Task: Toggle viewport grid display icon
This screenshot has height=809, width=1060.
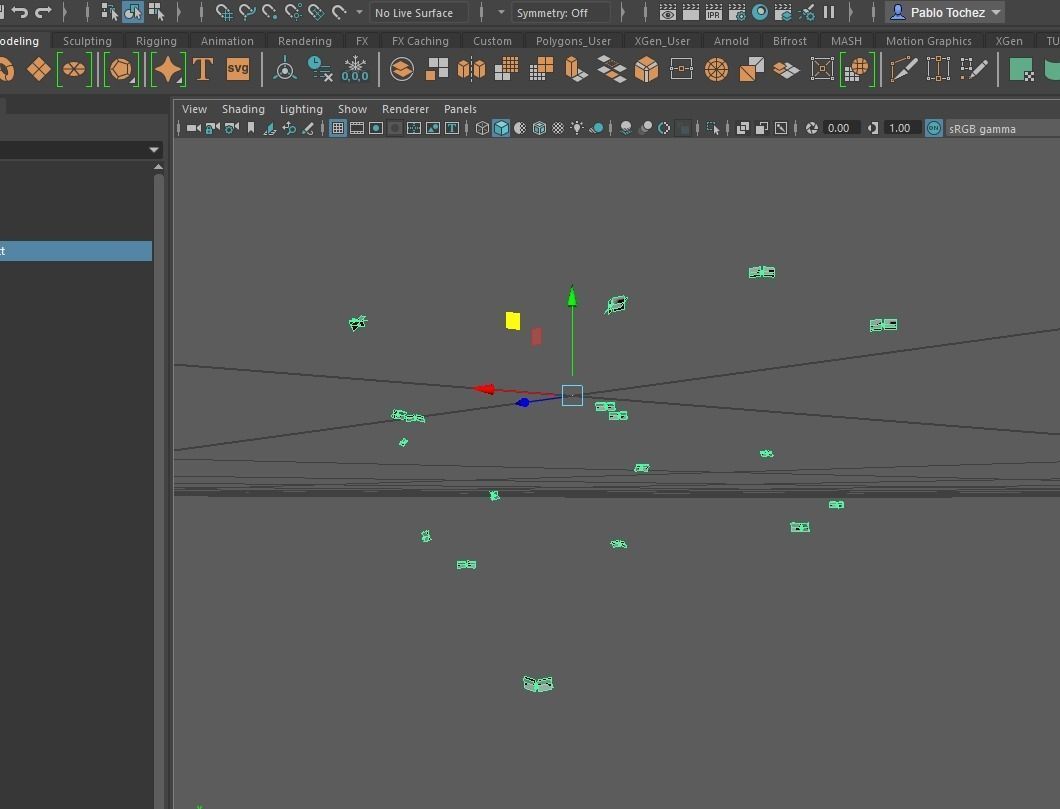Action: point(338,128)
